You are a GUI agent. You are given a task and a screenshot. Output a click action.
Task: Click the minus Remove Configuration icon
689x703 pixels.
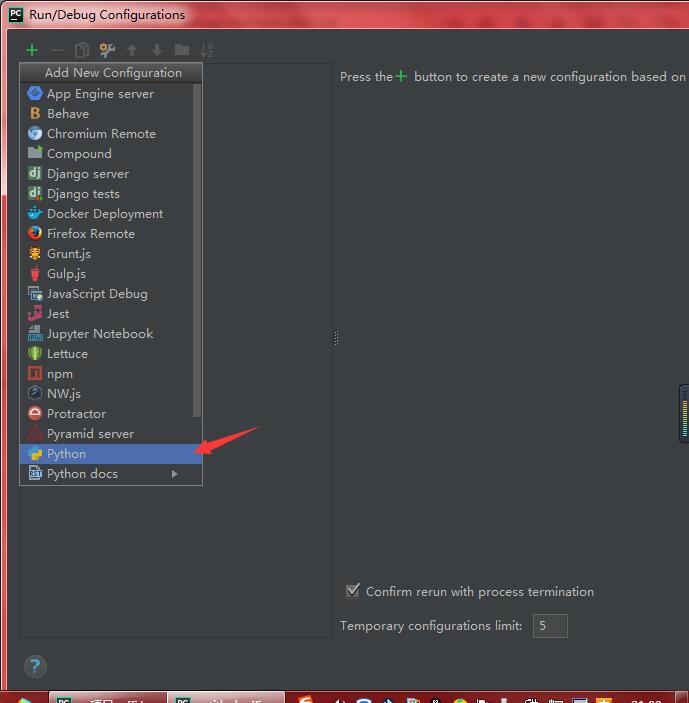[x=56, y=50]
